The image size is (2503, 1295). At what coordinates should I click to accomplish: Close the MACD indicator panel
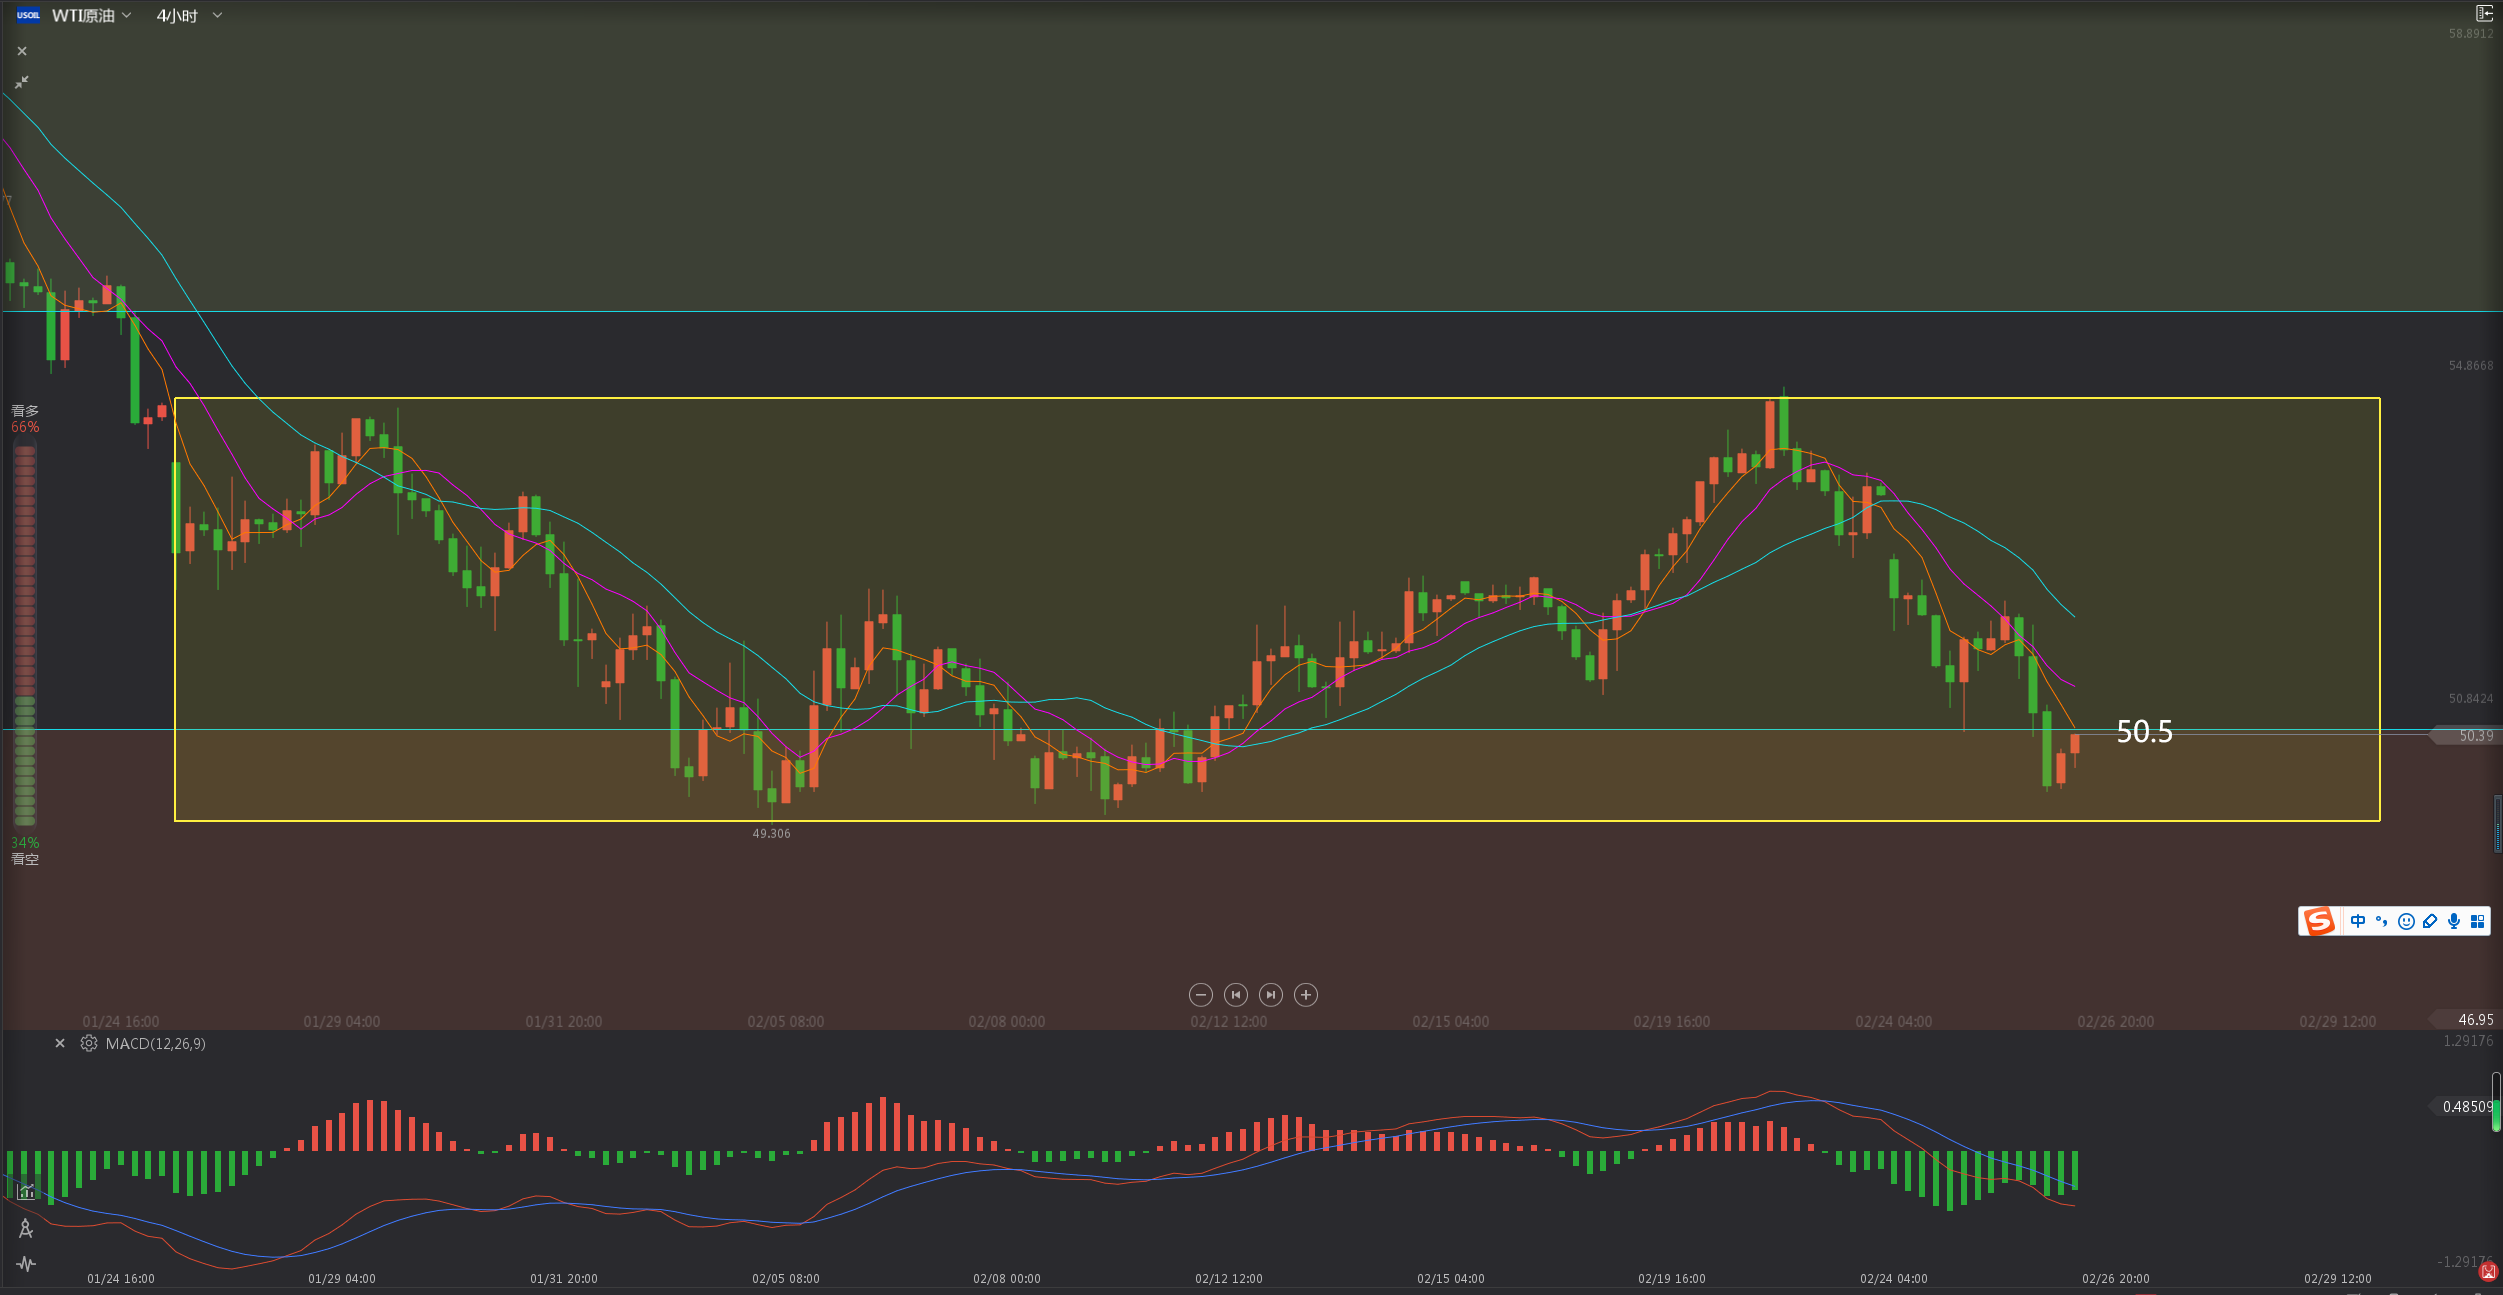coord(60,1043)
